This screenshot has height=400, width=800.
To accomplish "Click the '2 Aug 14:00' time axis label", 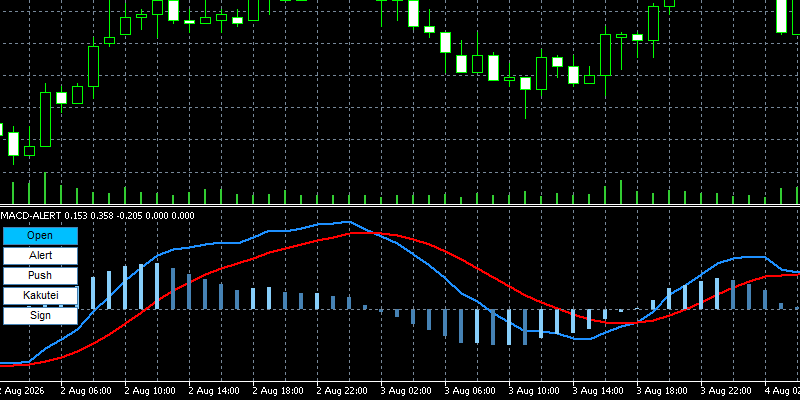I will [214, 391].
